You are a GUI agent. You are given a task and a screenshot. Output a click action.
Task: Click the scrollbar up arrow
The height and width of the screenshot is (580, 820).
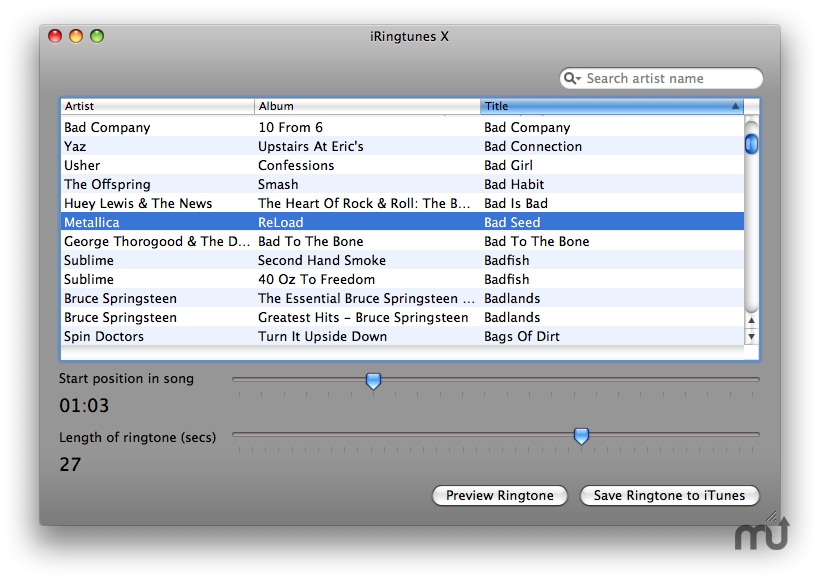pos(752,318)
